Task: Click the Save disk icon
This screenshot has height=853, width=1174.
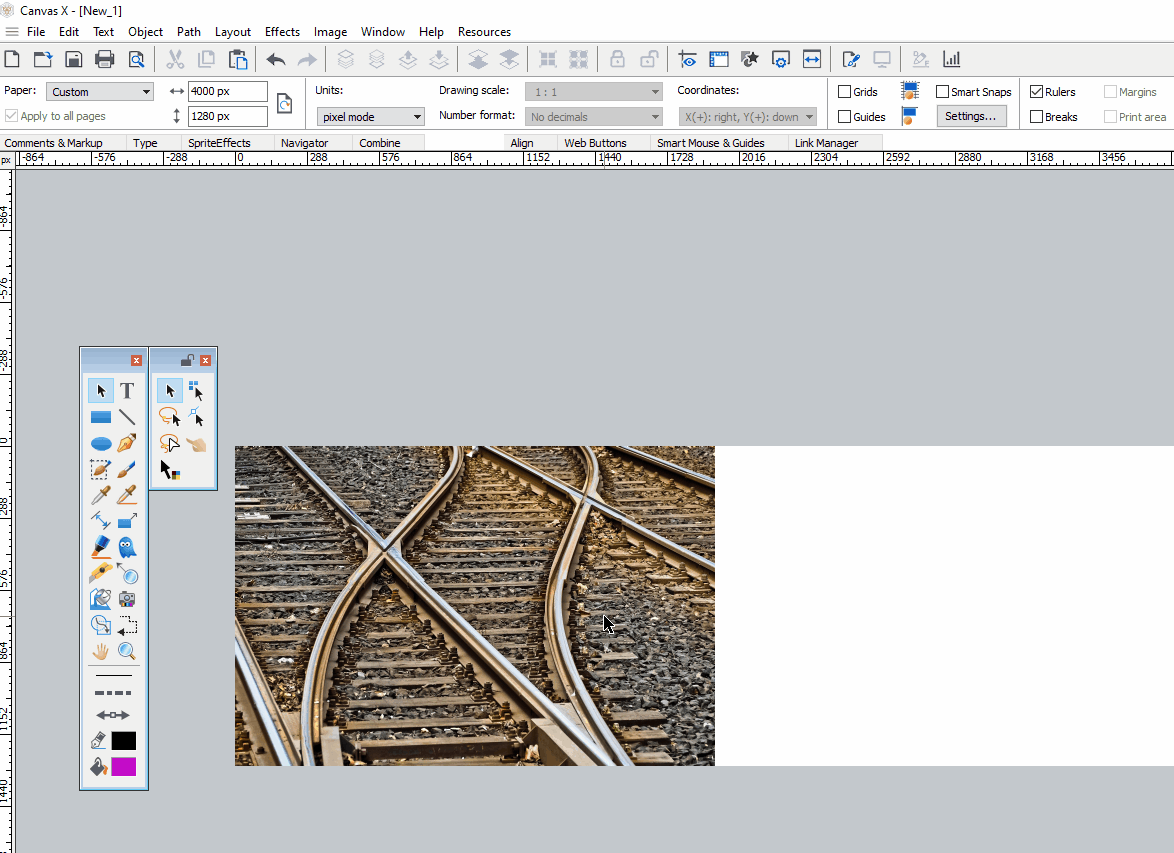Action: point(74,60)
